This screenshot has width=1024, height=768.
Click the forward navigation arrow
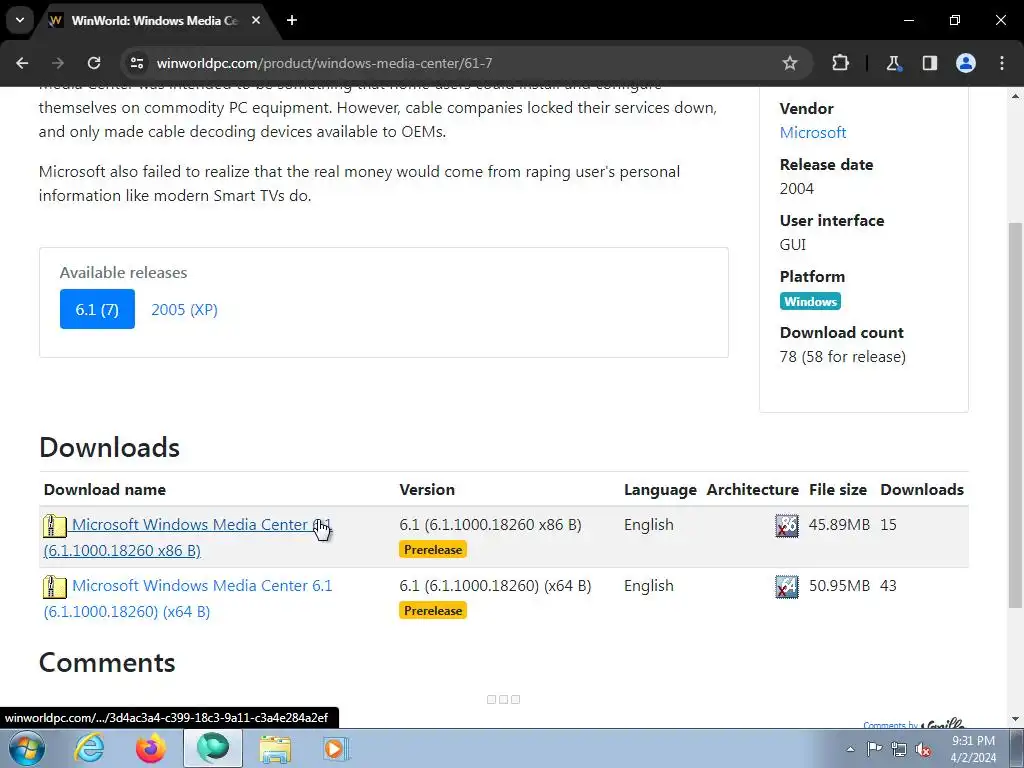tap(58, 63)
